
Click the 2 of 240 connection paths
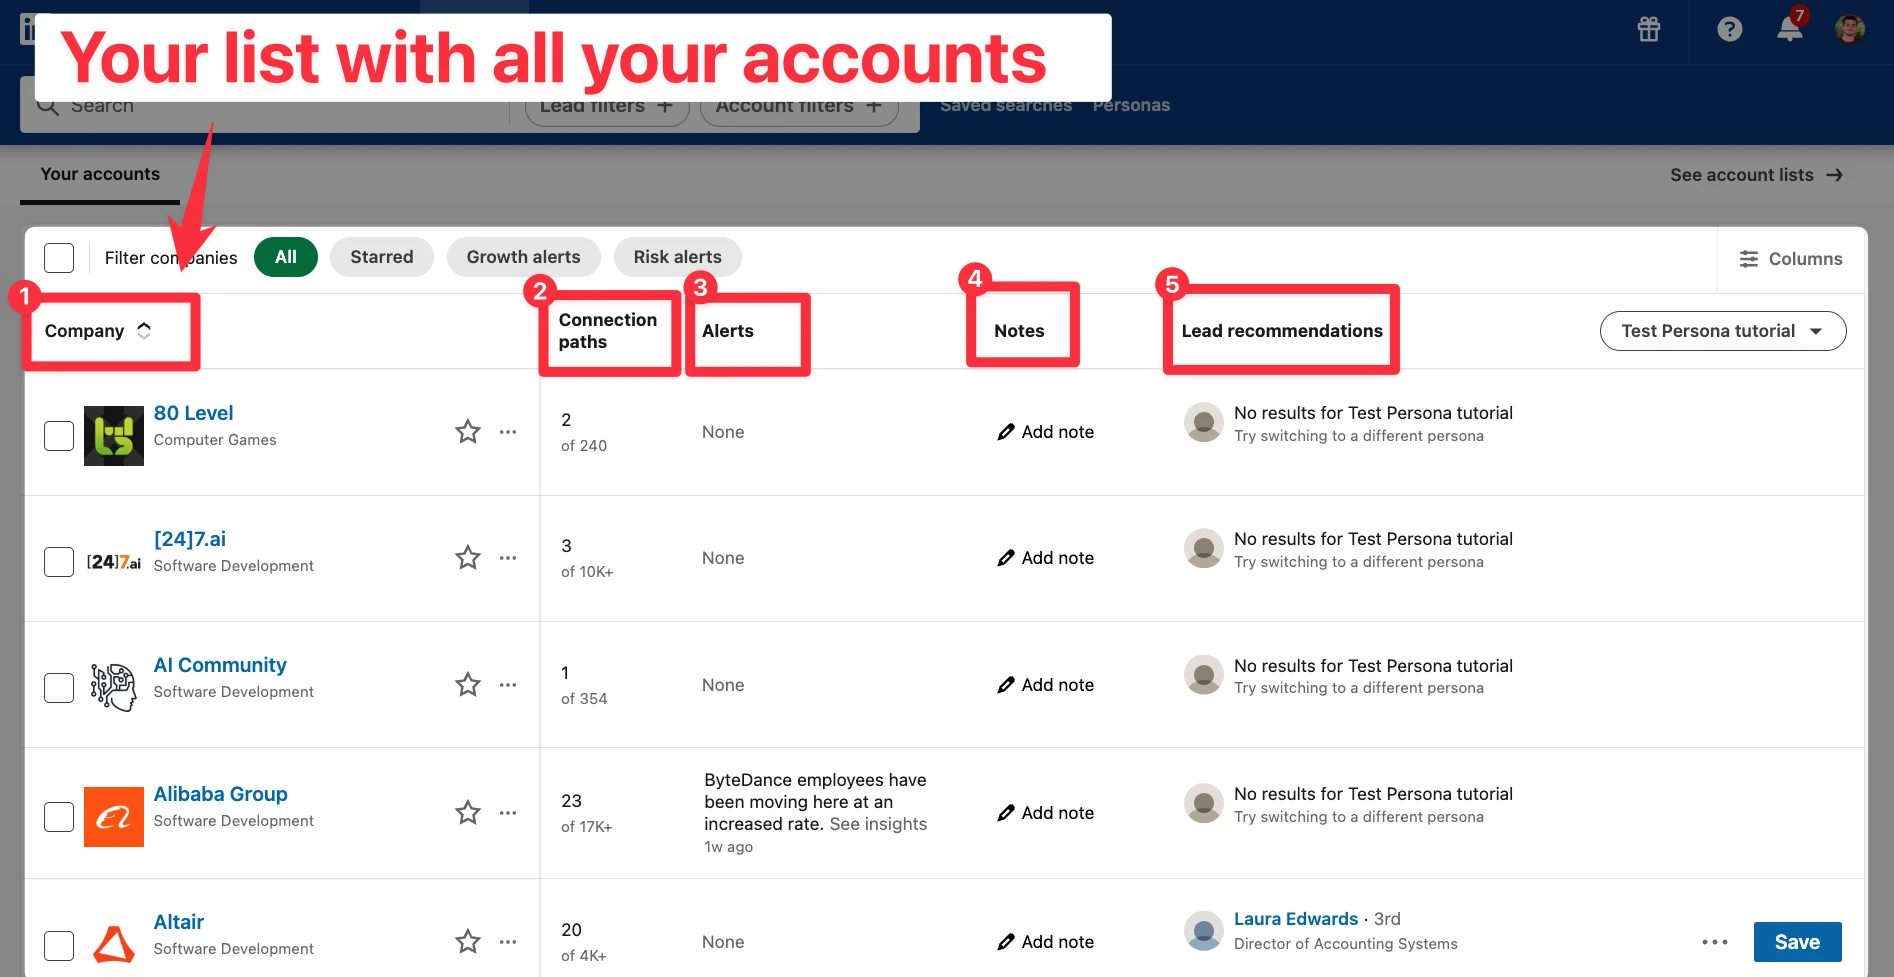584,432
